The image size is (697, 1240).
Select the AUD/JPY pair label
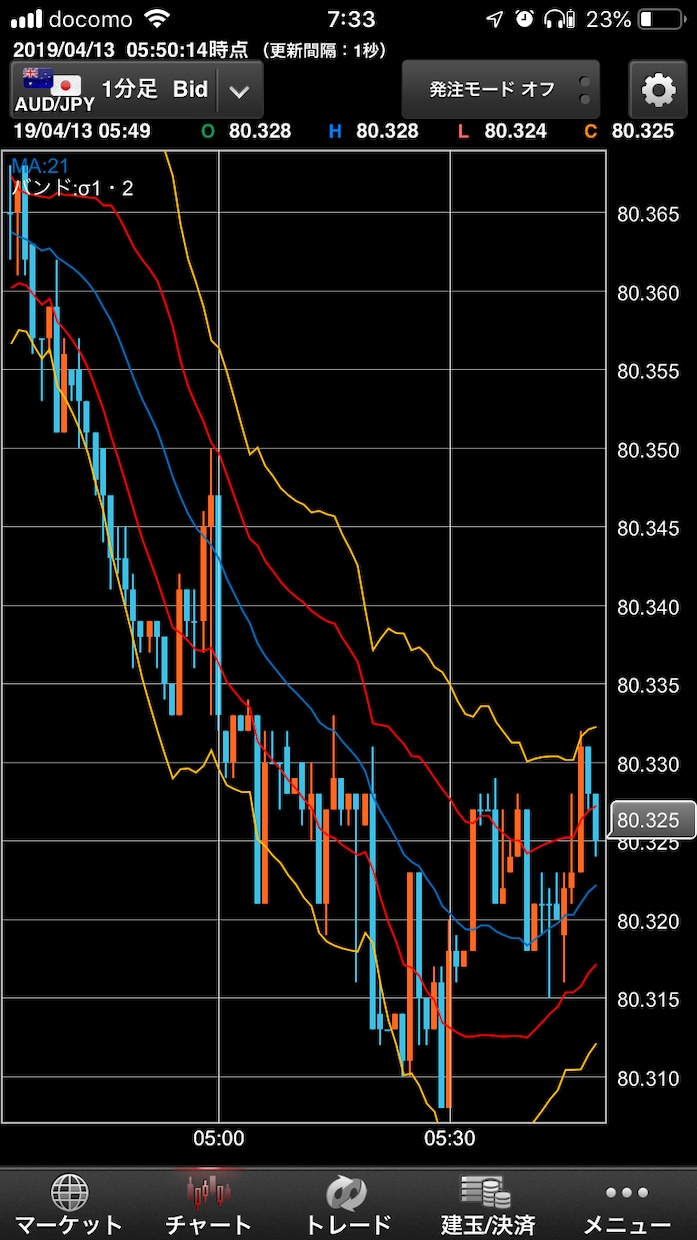[x=54, y=105]
